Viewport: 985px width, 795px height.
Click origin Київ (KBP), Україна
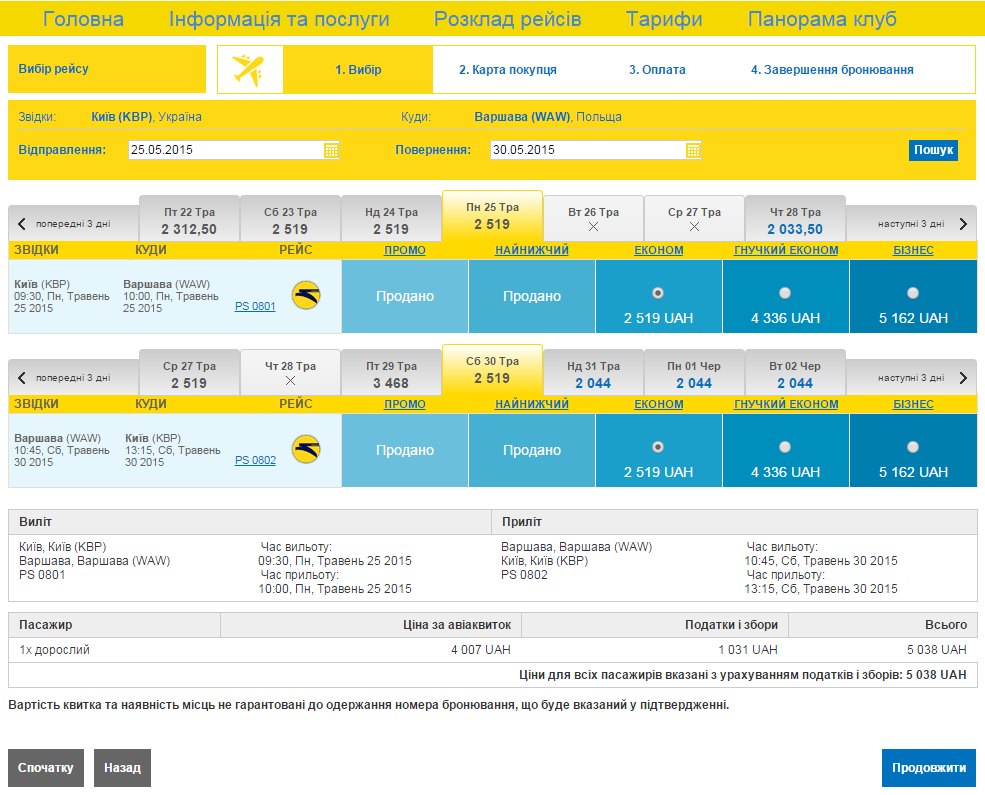click(146, 117)
